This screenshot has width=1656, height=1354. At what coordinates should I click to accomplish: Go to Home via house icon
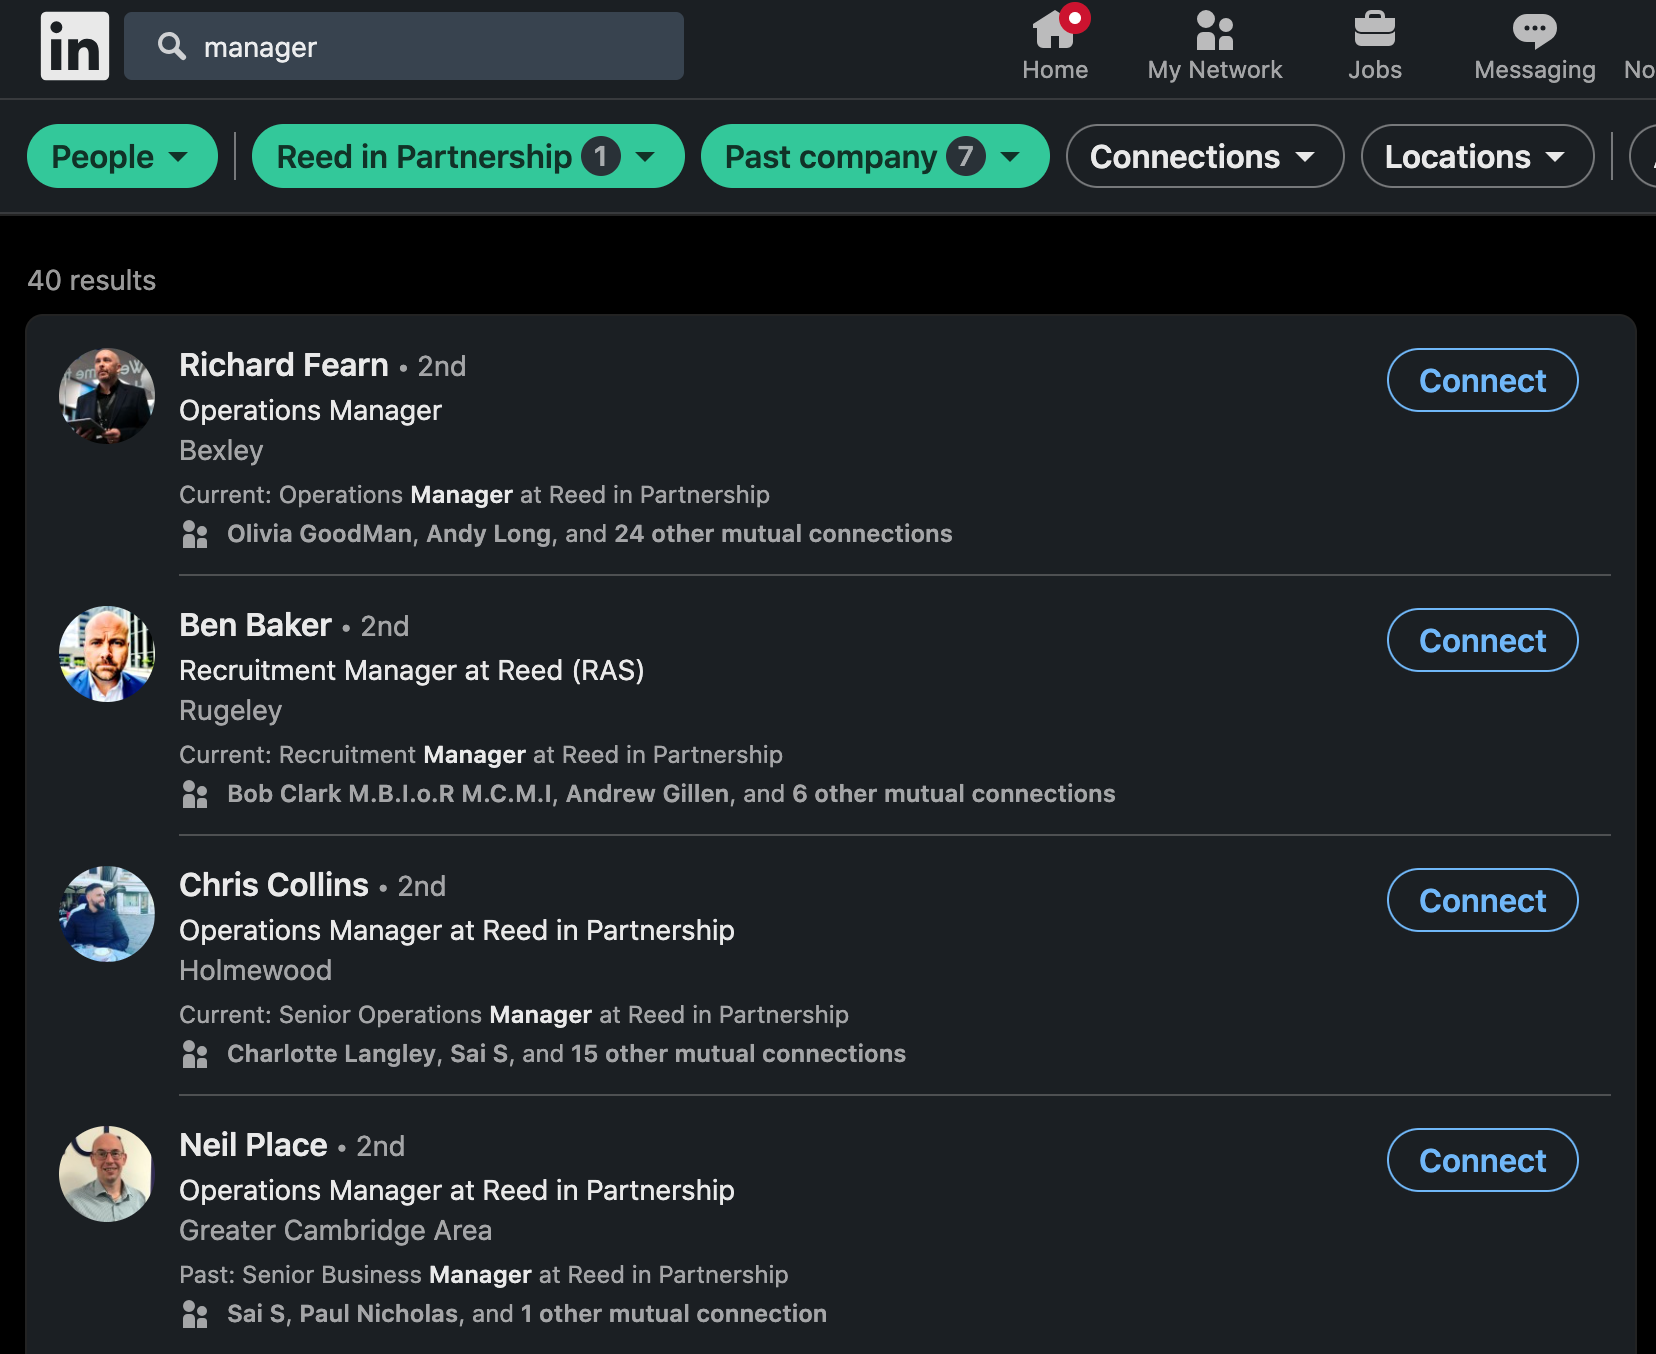click(x=1054, y=31)
